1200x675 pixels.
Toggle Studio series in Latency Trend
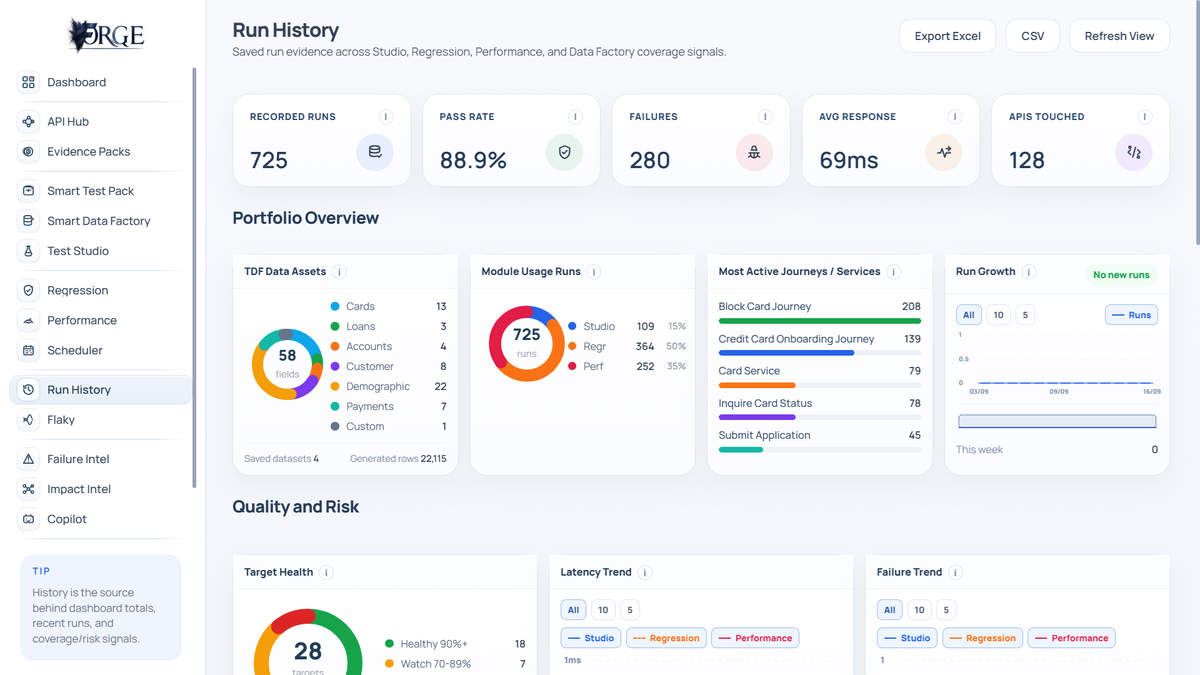pos(591,638)
